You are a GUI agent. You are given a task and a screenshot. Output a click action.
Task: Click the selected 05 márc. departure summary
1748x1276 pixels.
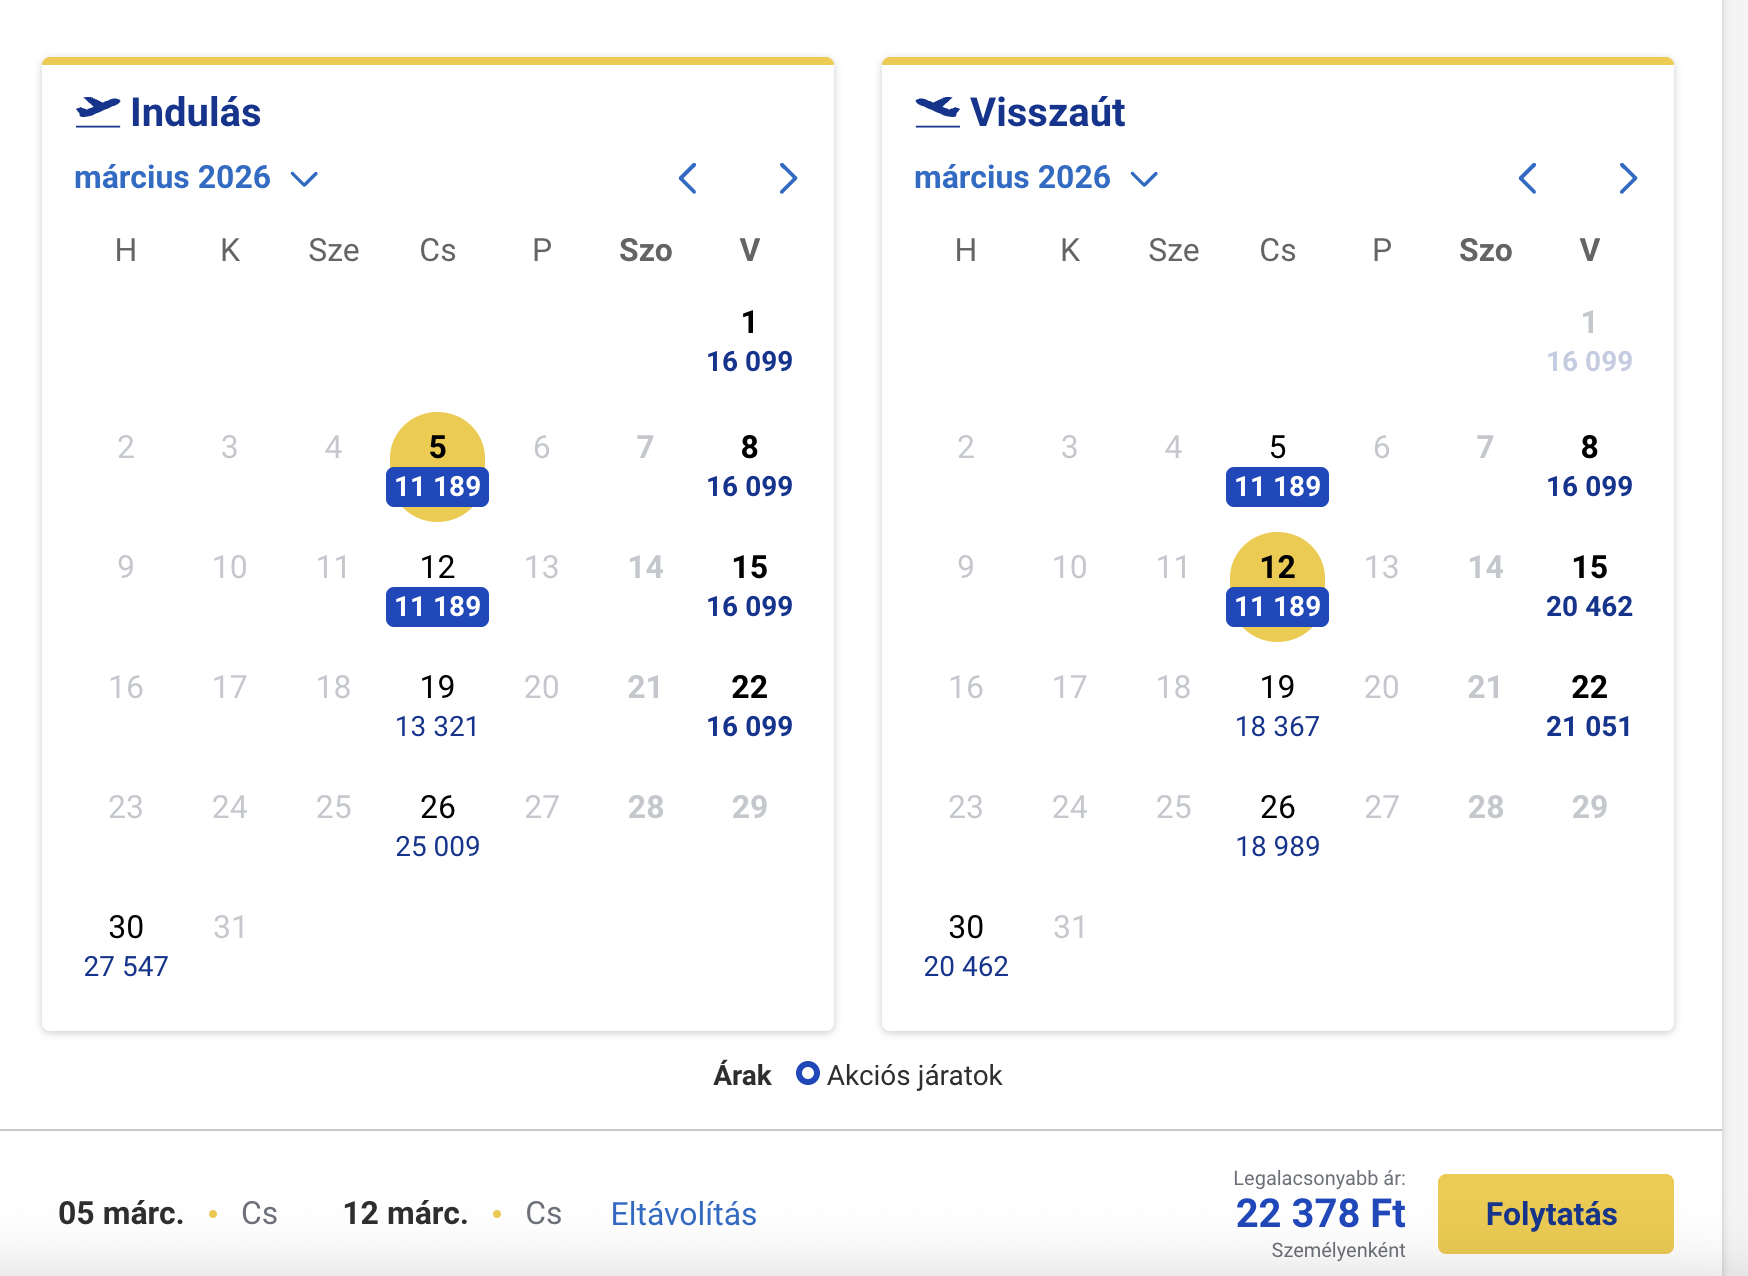(121, 1214)
